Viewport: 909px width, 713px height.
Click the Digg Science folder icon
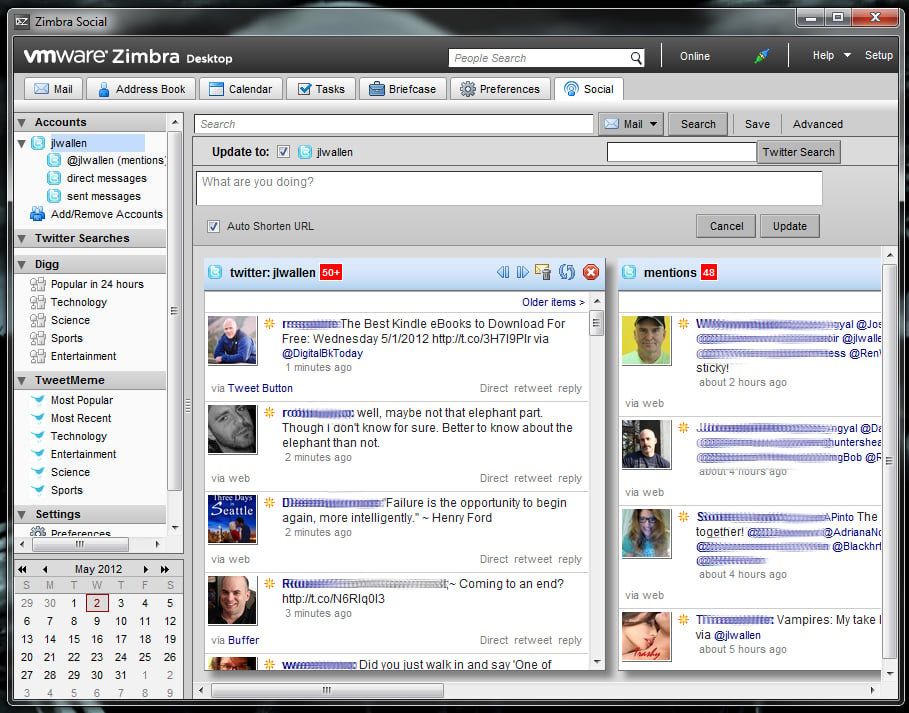(x=38, y=320)
